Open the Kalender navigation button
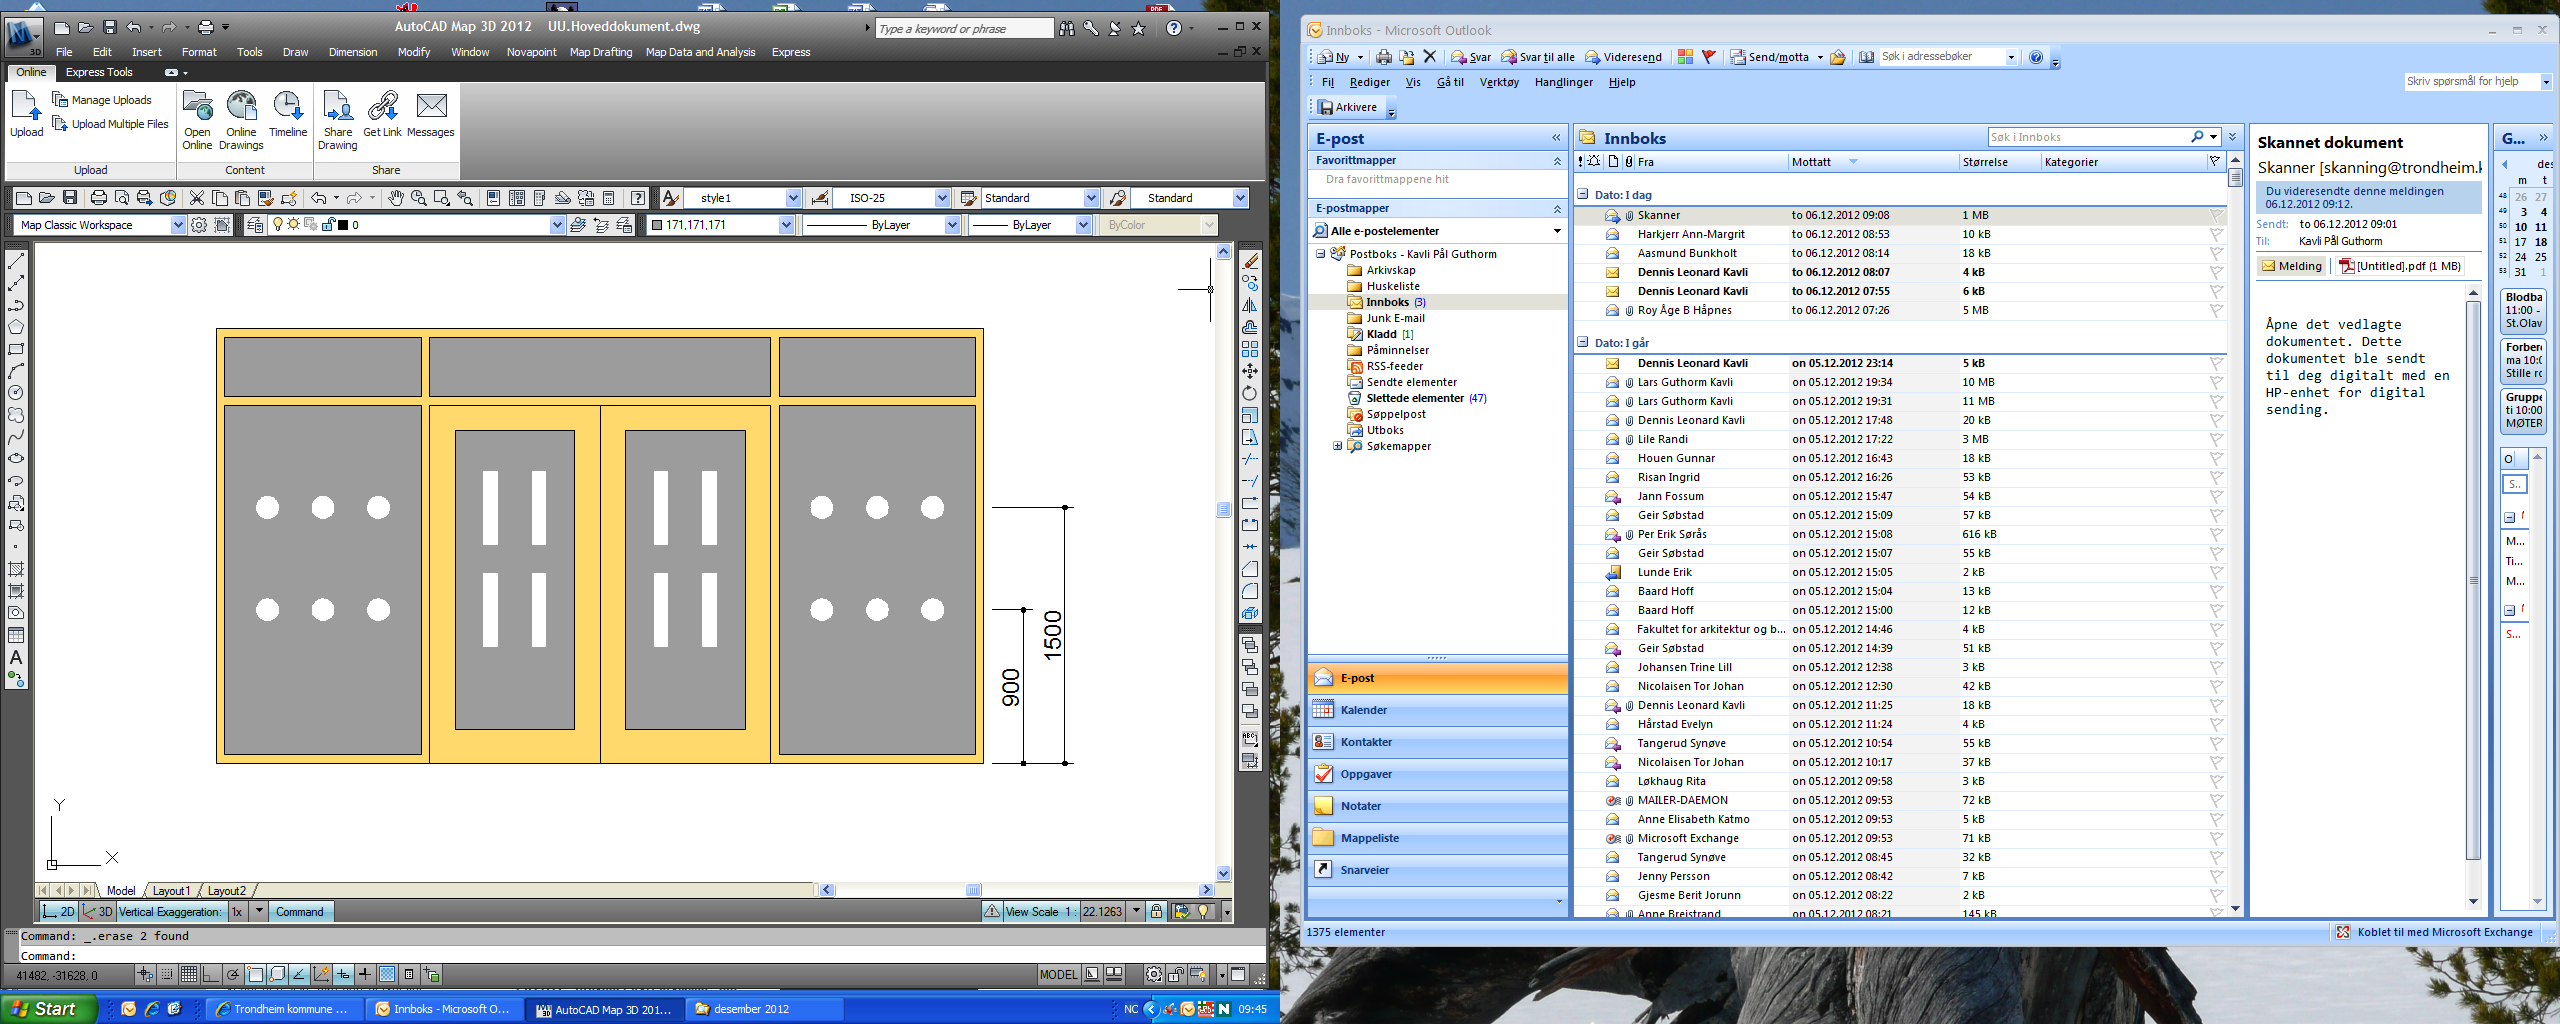Image resolution: width=2560 pixels, height=1024 pixels. [1437, 710]
